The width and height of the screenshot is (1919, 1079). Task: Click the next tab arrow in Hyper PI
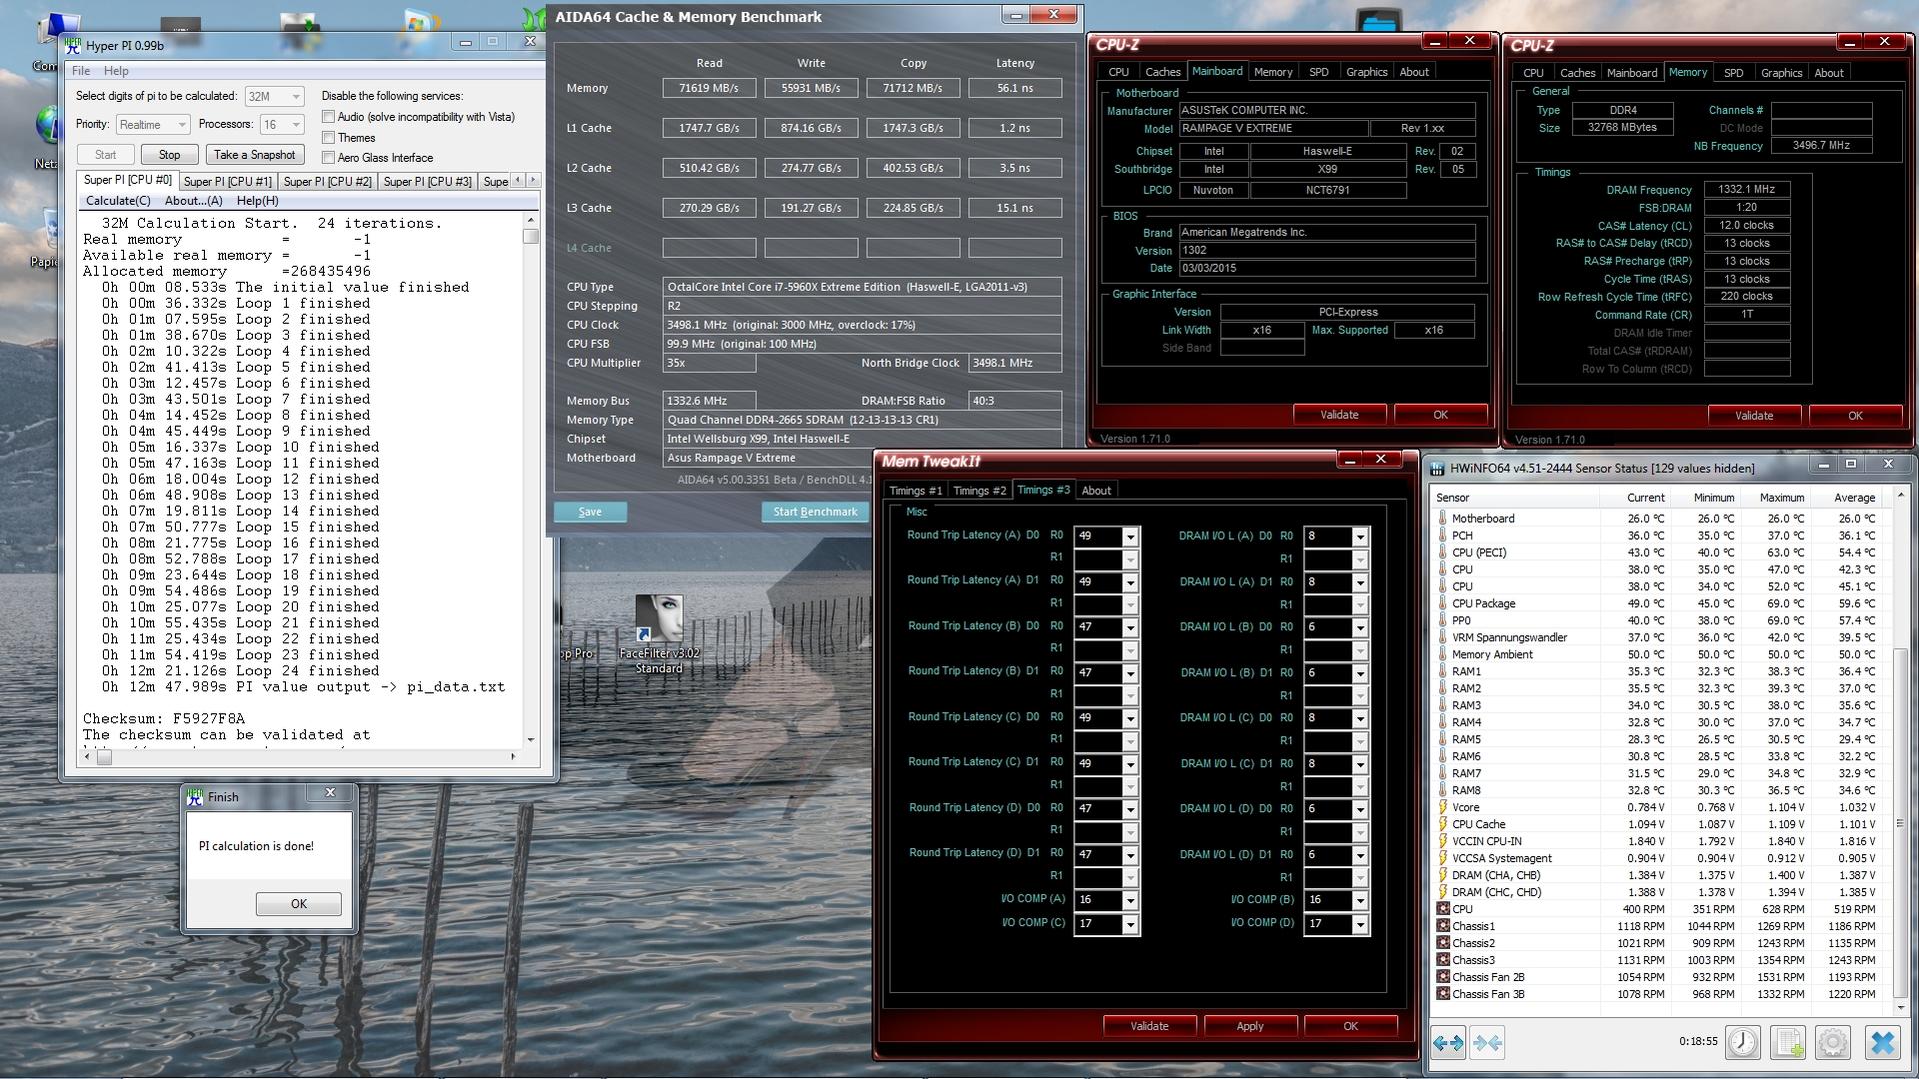[x=533, y=180]
